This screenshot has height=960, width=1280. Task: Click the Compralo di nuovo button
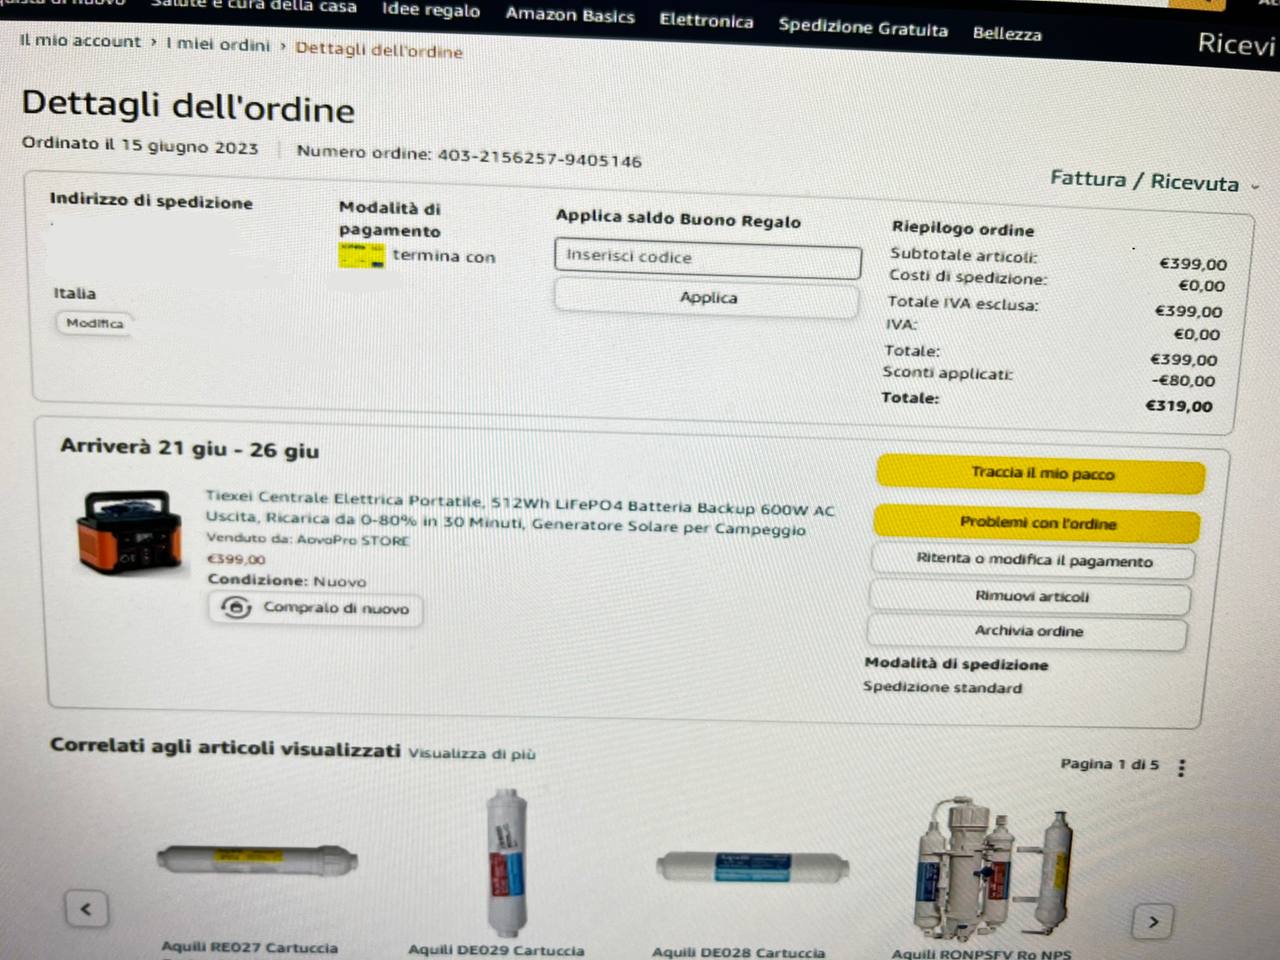point(315,608)
